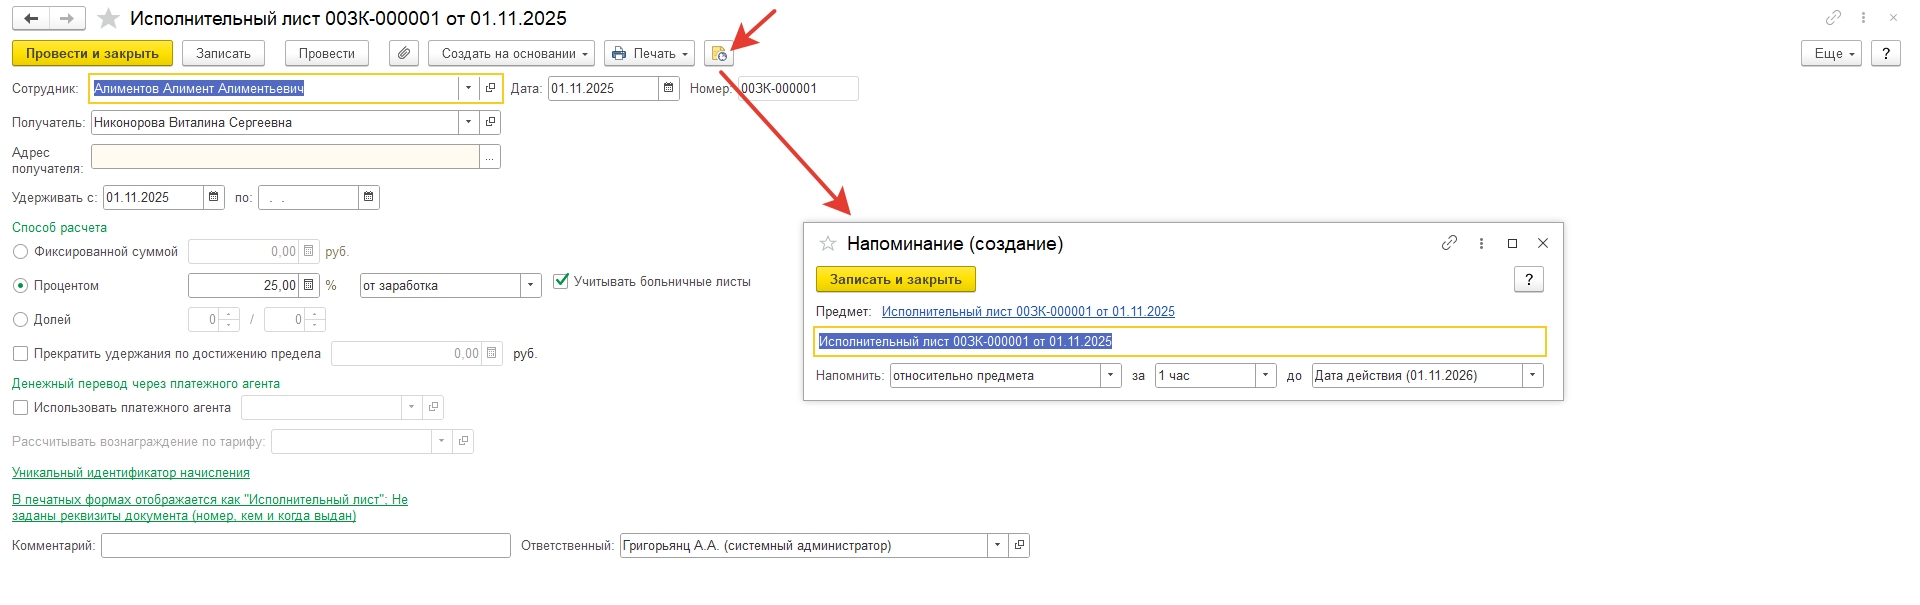Uncheck Учитывать больничные листы
The width and height of the screenshot is (1920, 605).
(561, 282)
